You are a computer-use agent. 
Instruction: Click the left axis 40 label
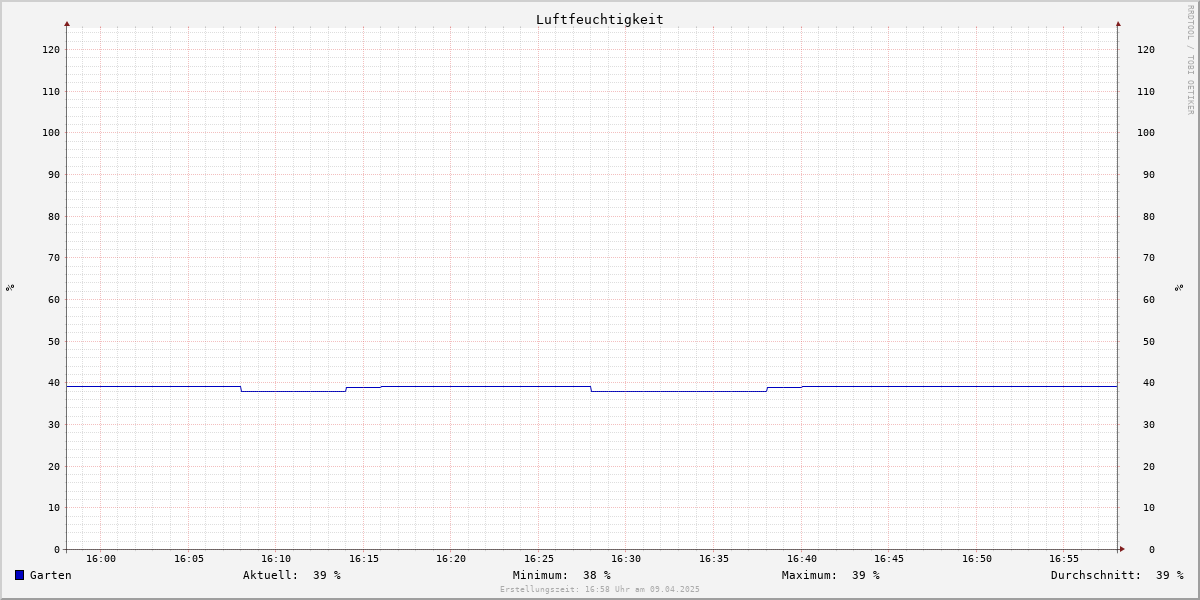pos(54,383)
